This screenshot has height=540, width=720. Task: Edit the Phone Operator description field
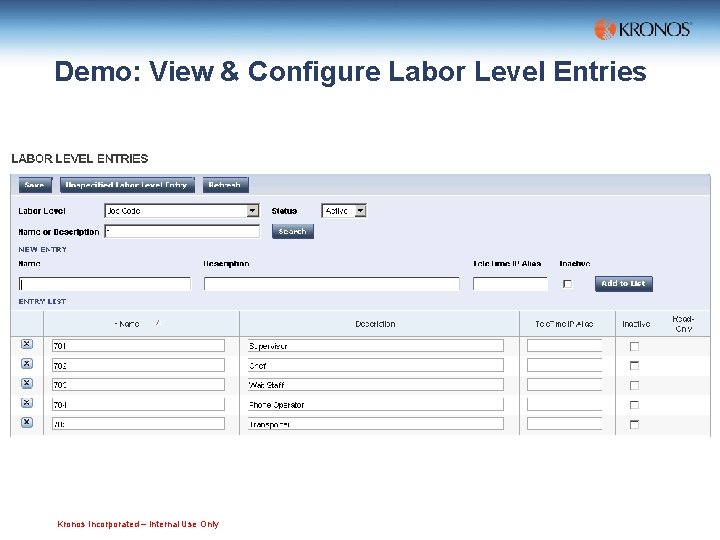pos(376,405)
